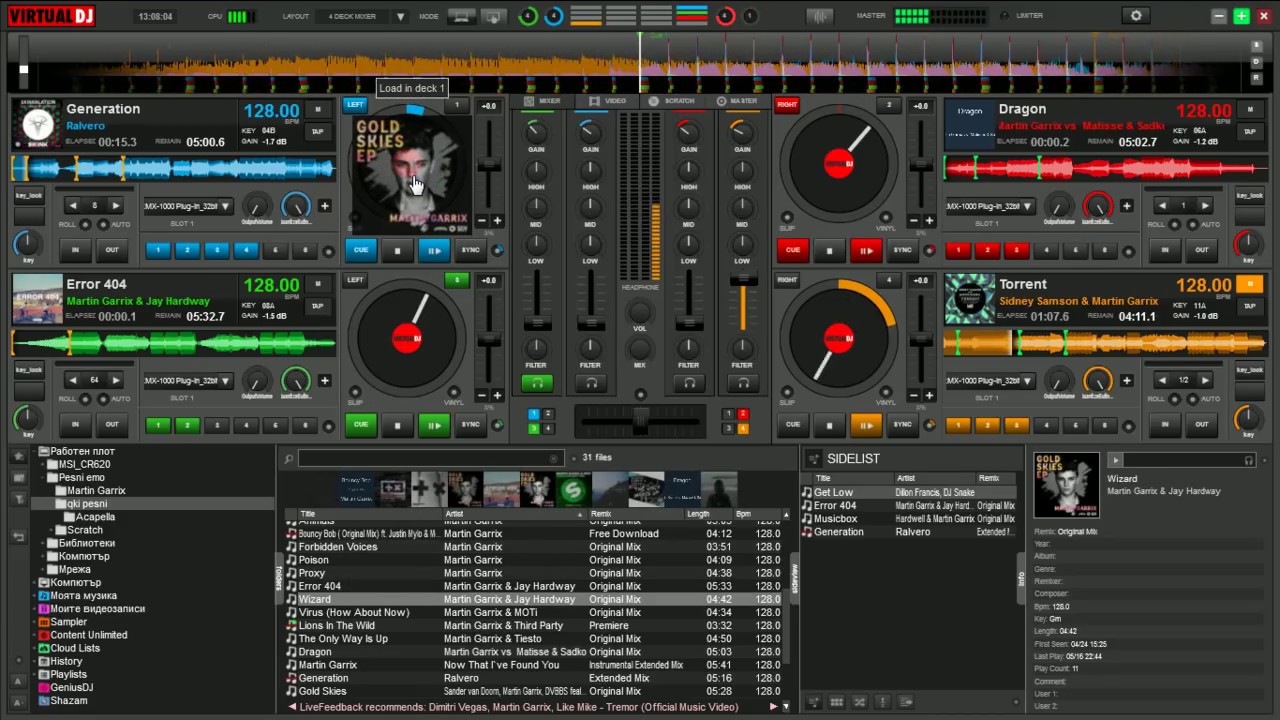The image size is (1280, 720).
Task: Click deck 1 pitch slider handle
Action: tap(489, 165)
